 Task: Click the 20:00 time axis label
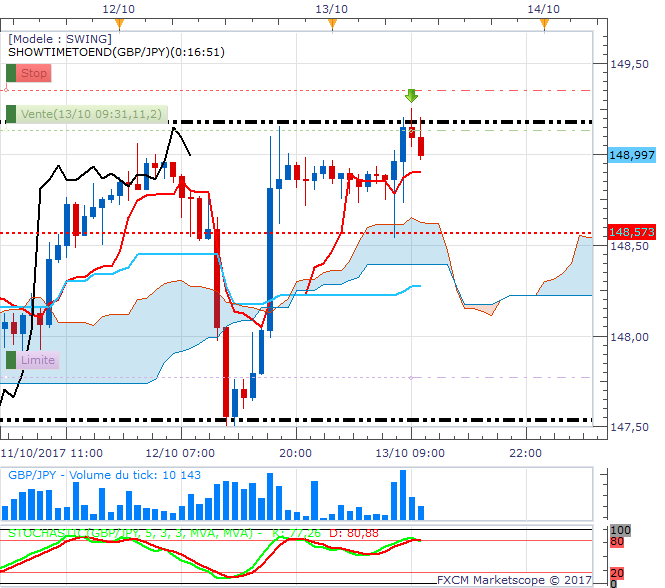coord(296,453)
